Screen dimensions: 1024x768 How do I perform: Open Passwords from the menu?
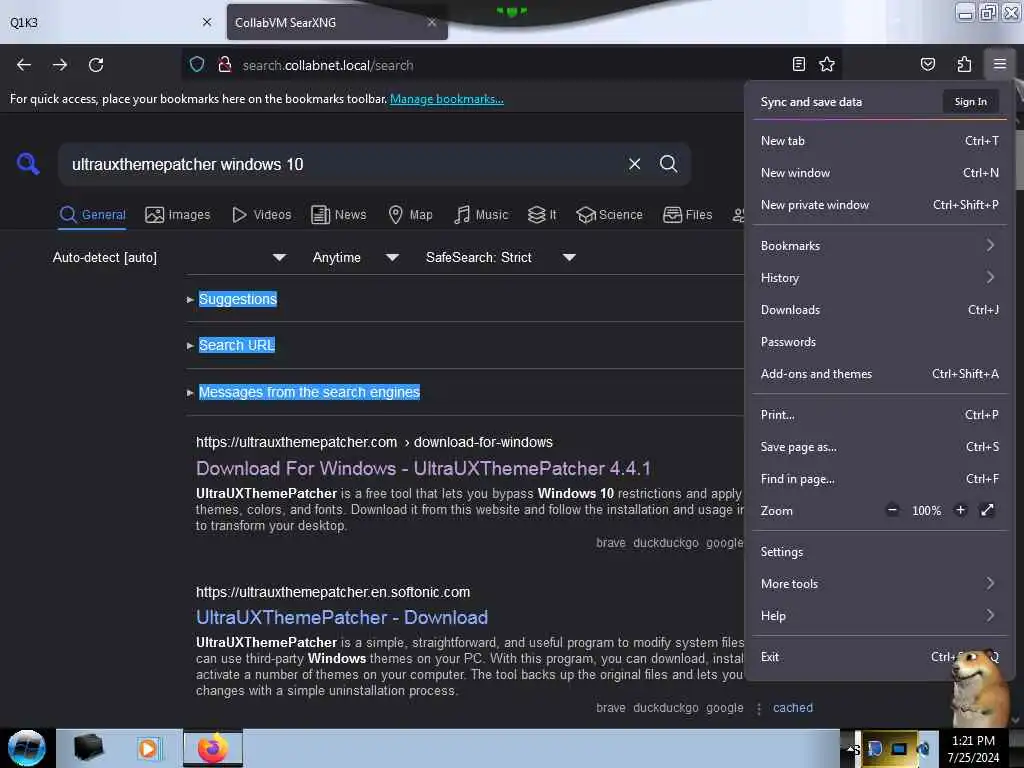878,342
